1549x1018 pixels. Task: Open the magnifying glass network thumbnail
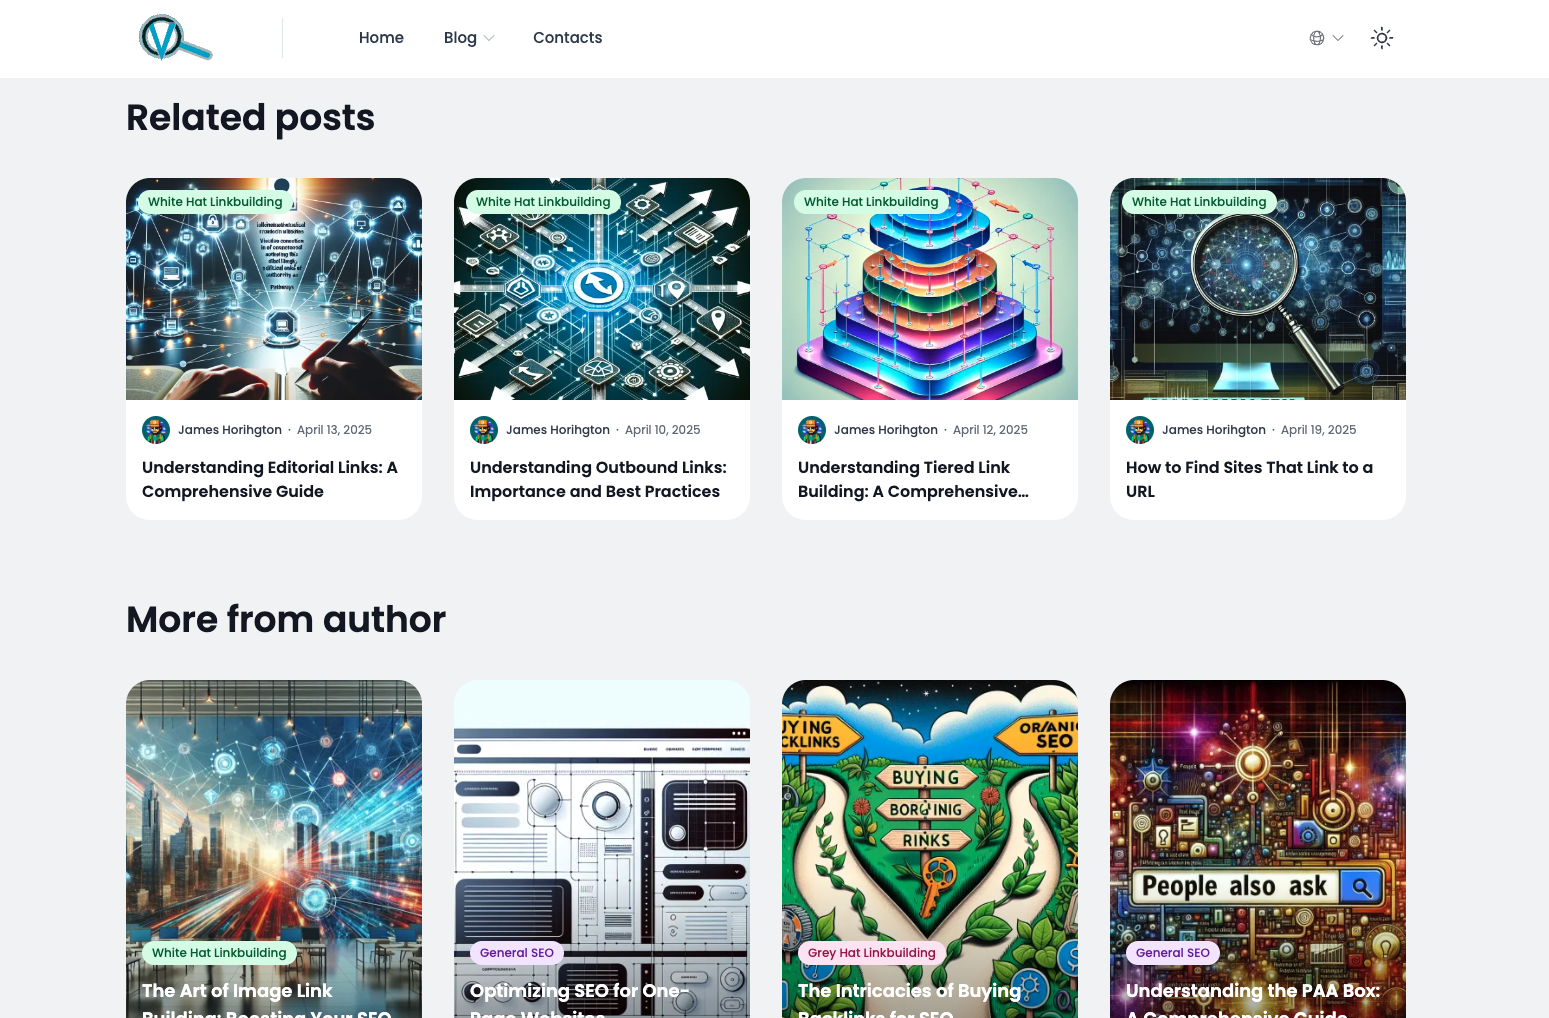[x=1258, y=289]
